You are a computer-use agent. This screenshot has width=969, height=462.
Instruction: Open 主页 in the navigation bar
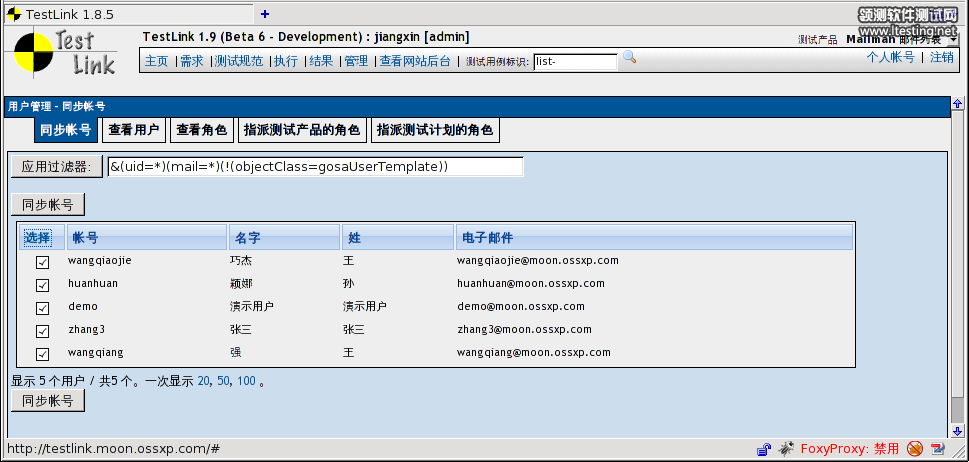click(x=156, y=61)
